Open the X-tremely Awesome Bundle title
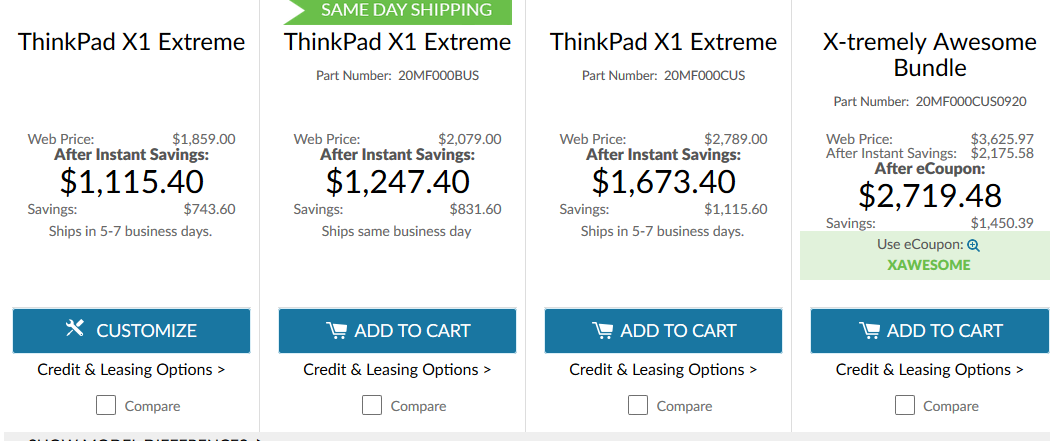 (929, 55)
